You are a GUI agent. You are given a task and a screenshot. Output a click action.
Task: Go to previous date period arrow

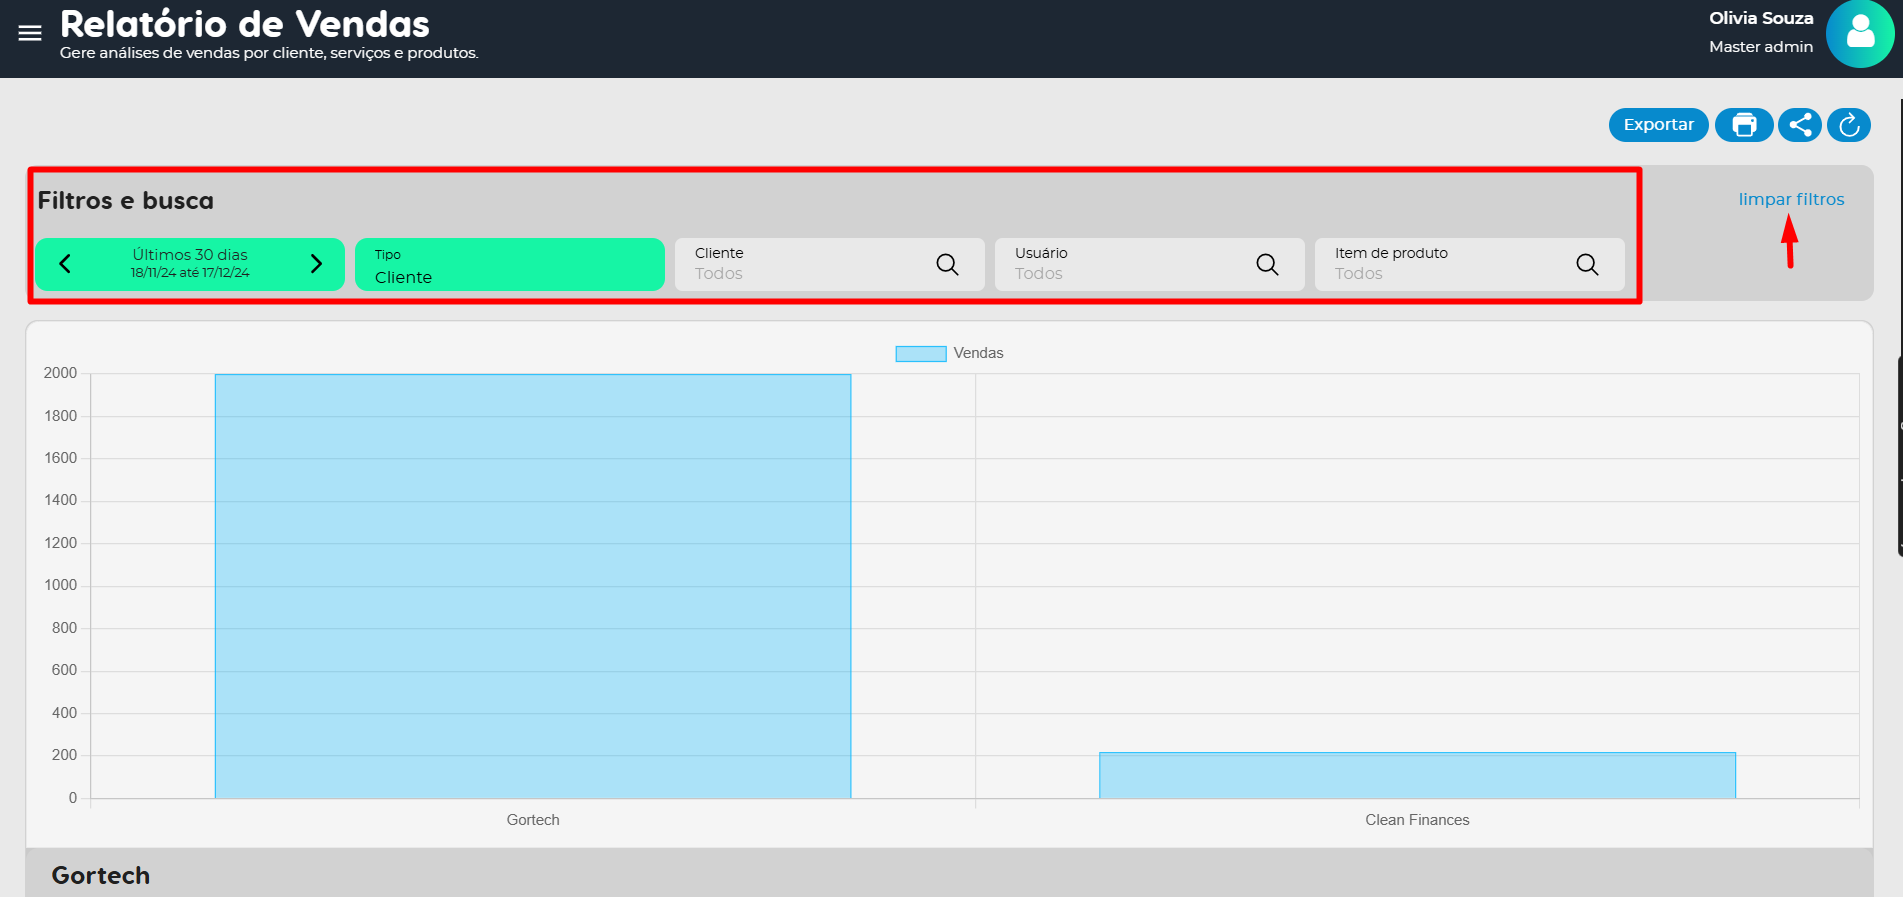66,264
